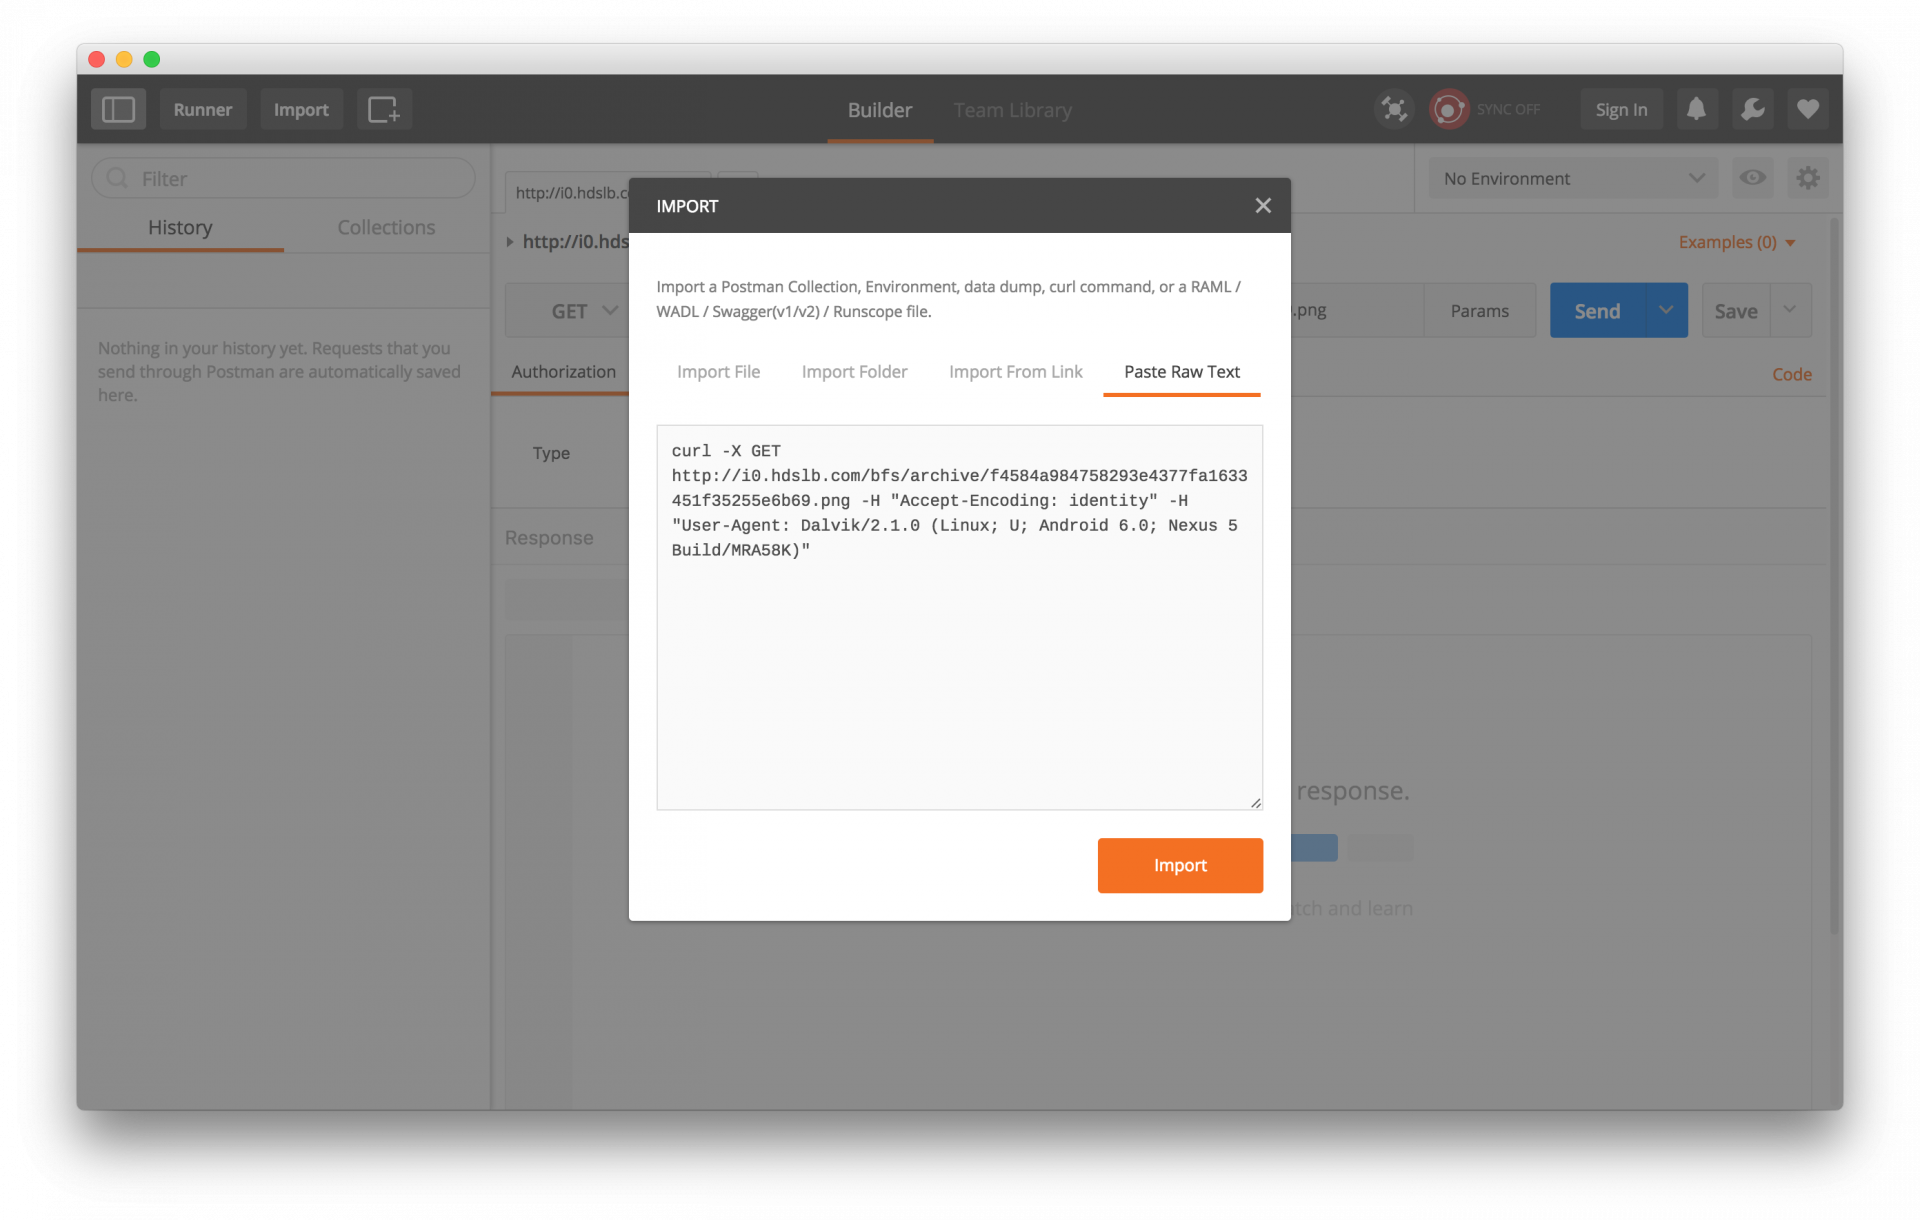
Task: Select the Import File tab
Action: coord(718,372)
